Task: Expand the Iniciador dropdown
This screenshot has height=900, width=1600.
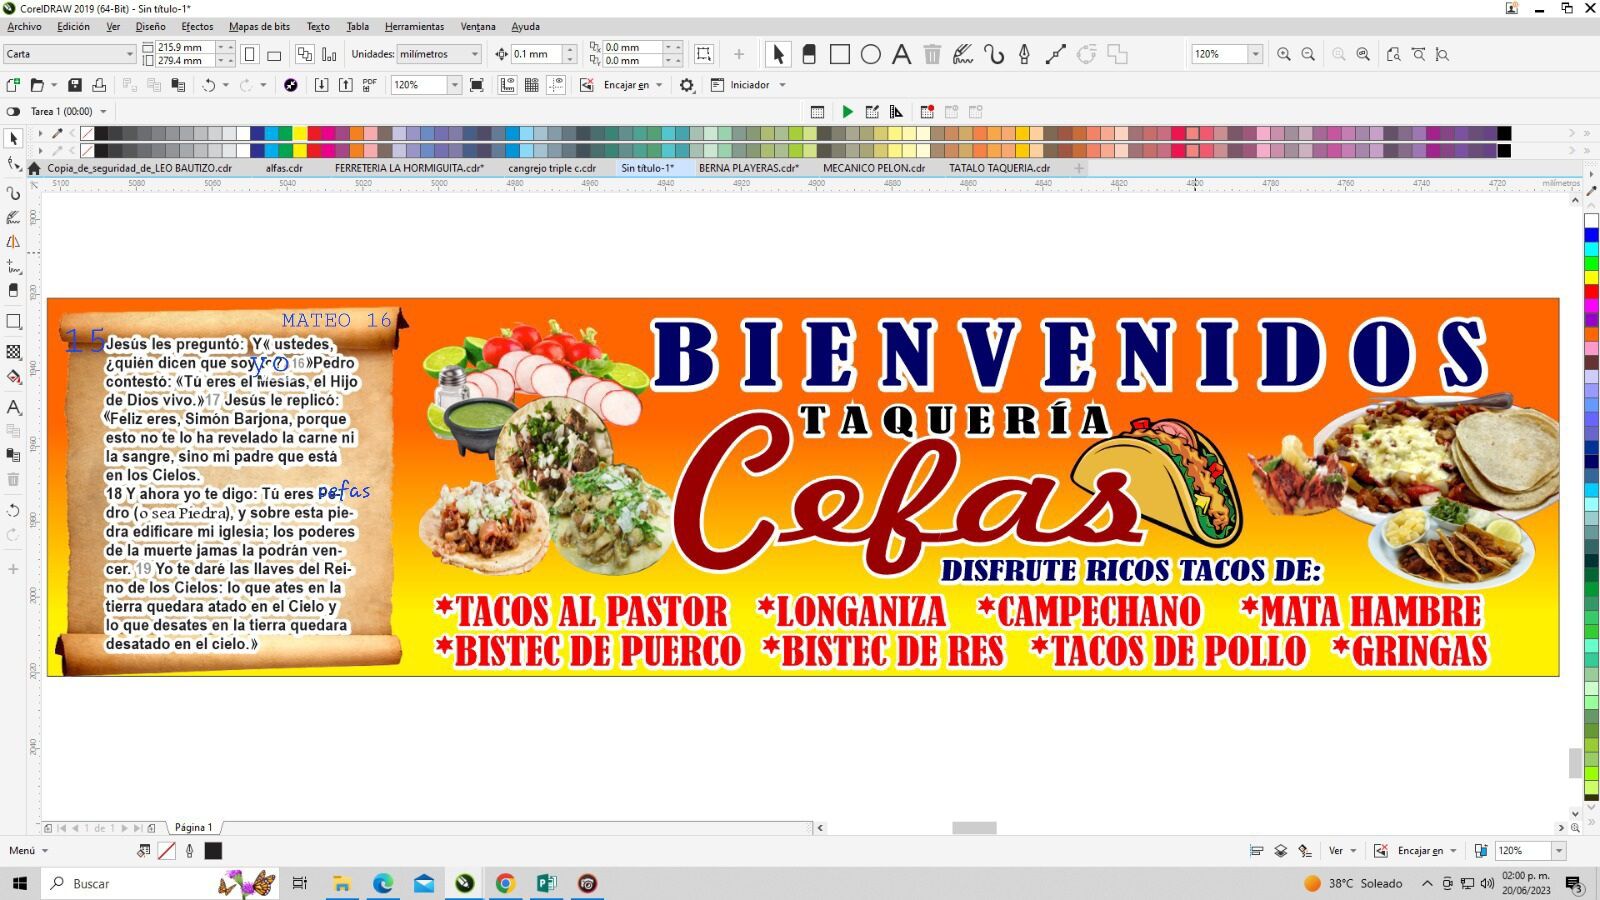Action: 782,85
